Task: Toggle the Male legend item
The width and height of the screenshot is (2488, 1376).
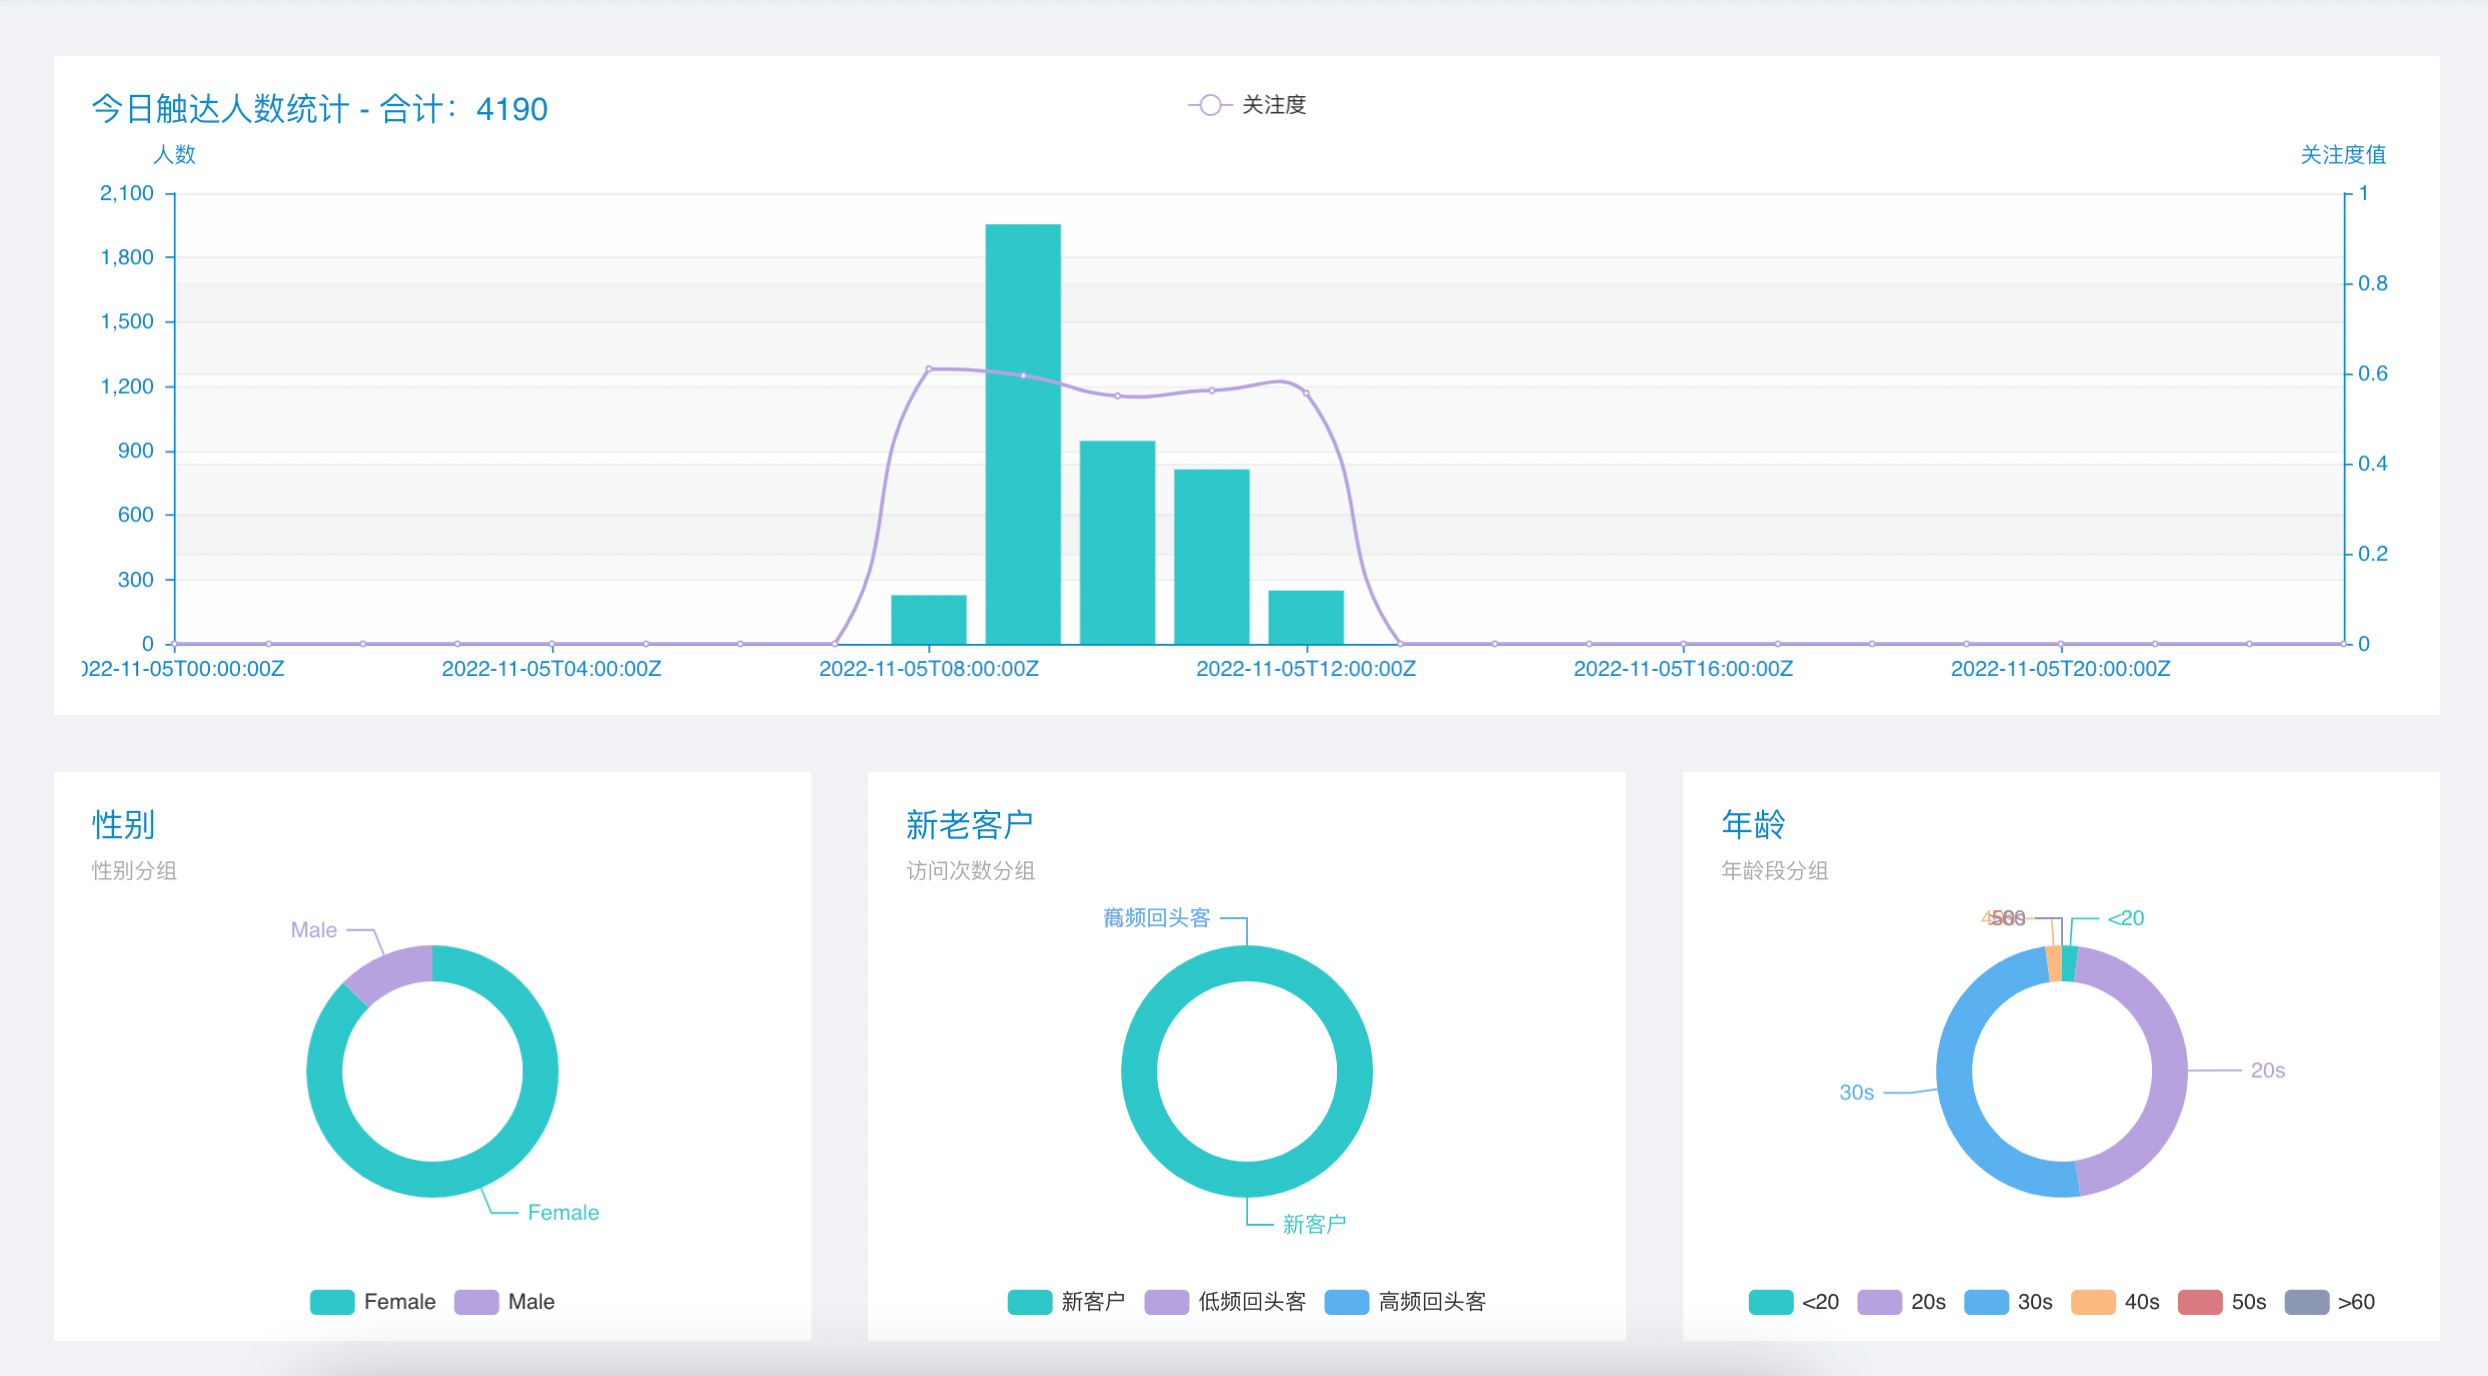Action: 505,1302
